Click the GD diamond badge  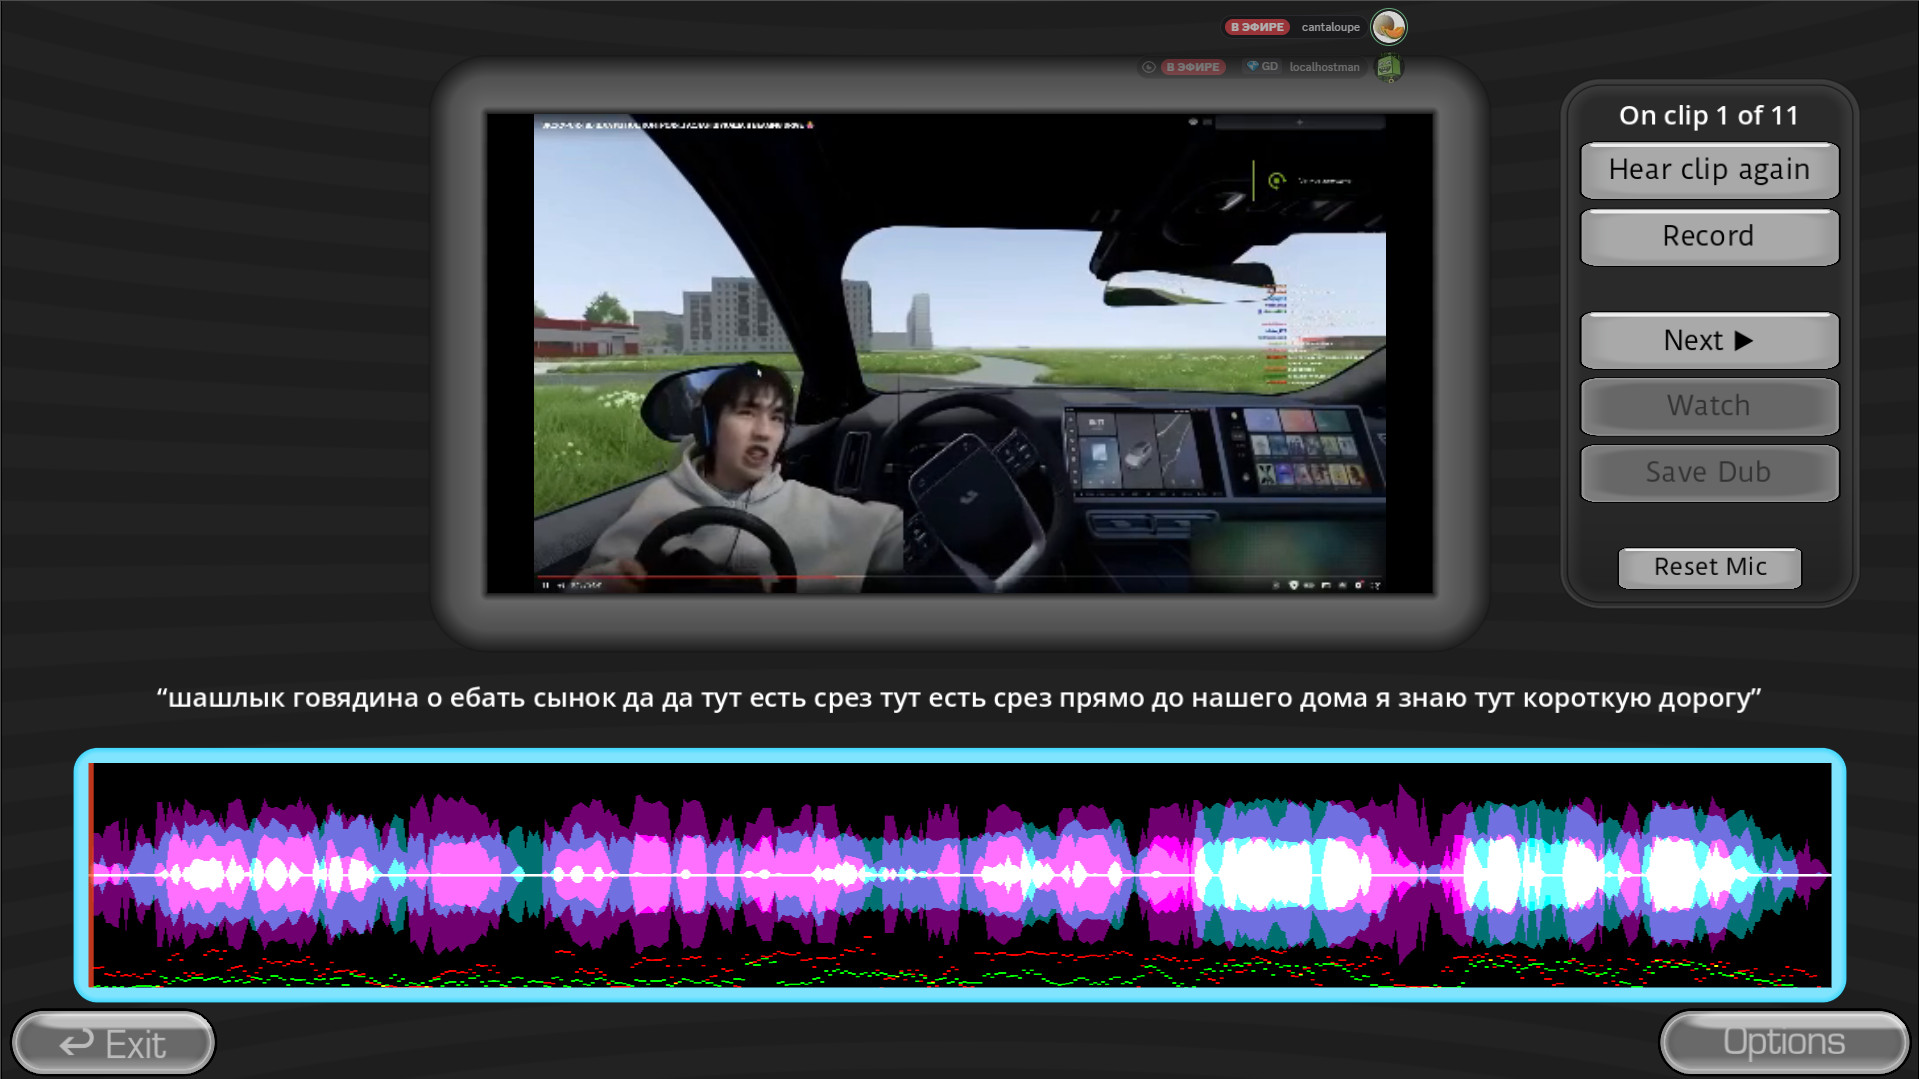click(1261, 67)
